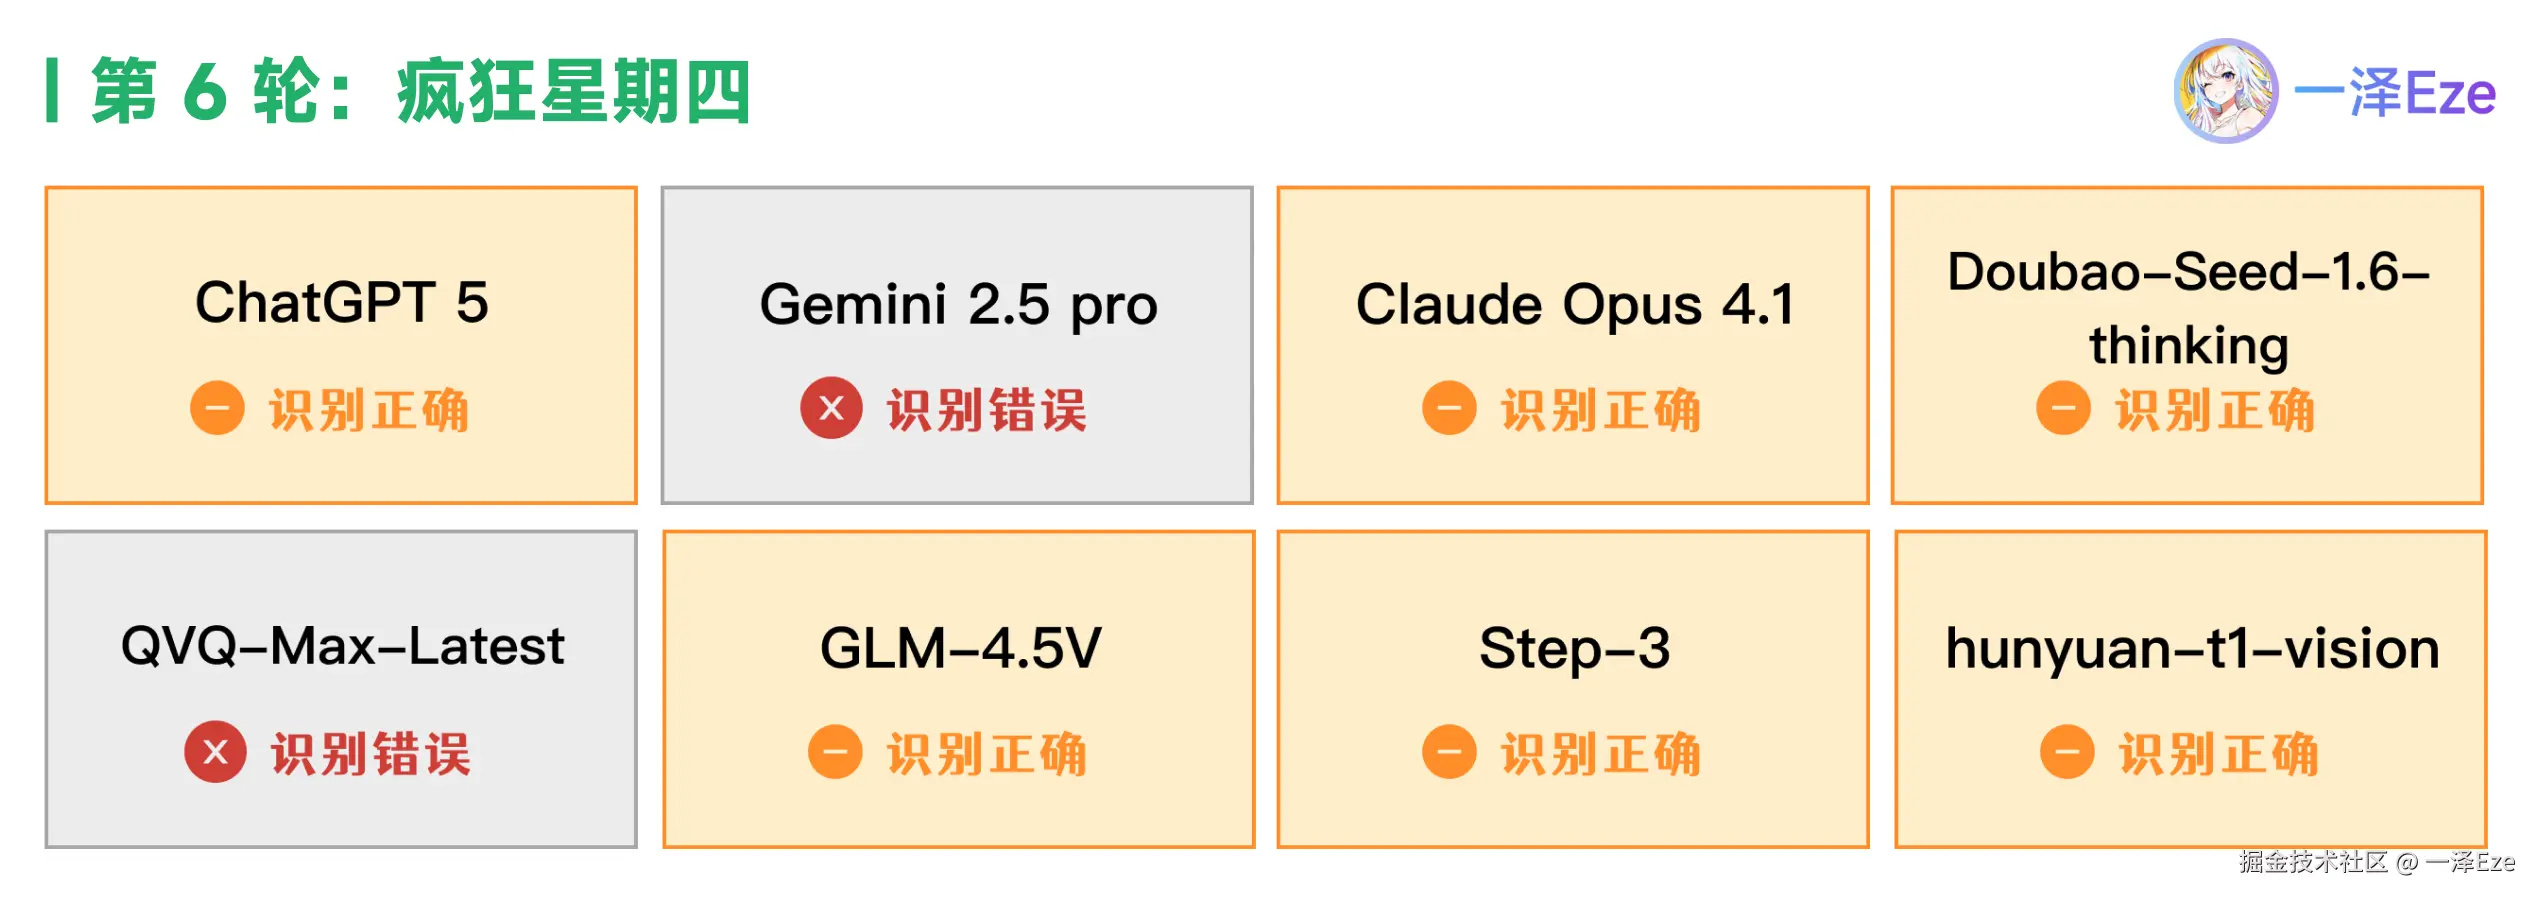Click the 第 6 轮：疯狂星期四 heading

(x=420, y=91)
